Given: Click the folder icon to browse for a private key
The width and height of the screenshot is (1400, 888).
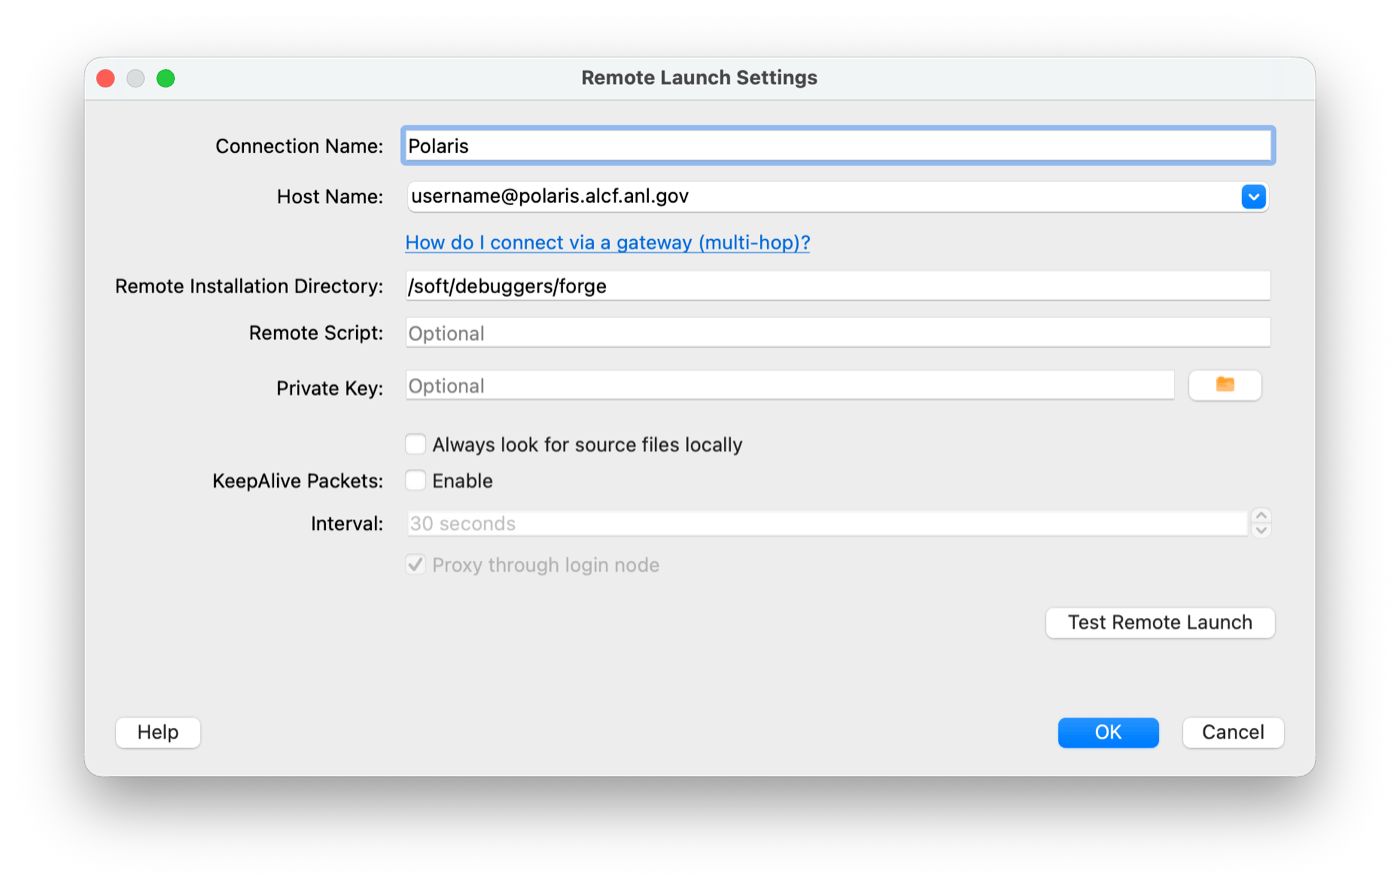Looking at the screenshot, I should pos(1225,385).
